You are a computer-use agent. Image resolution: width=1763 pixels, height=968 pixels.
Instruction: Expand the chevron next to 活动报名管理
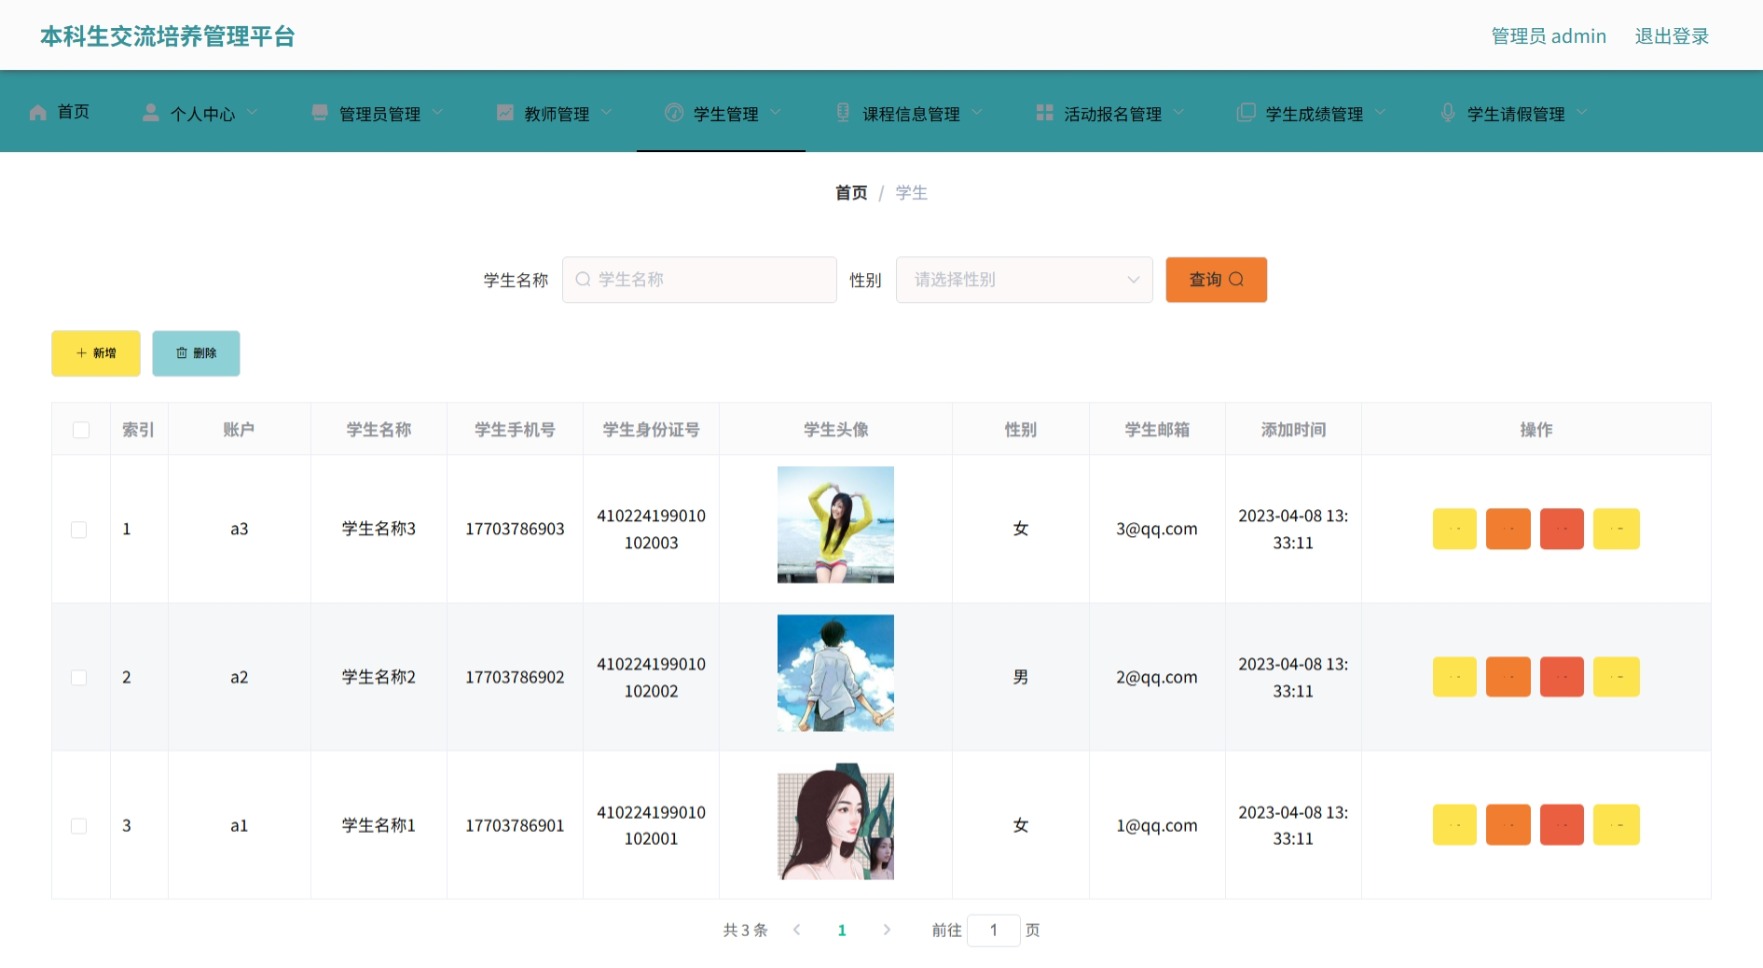click(1179, 112)
